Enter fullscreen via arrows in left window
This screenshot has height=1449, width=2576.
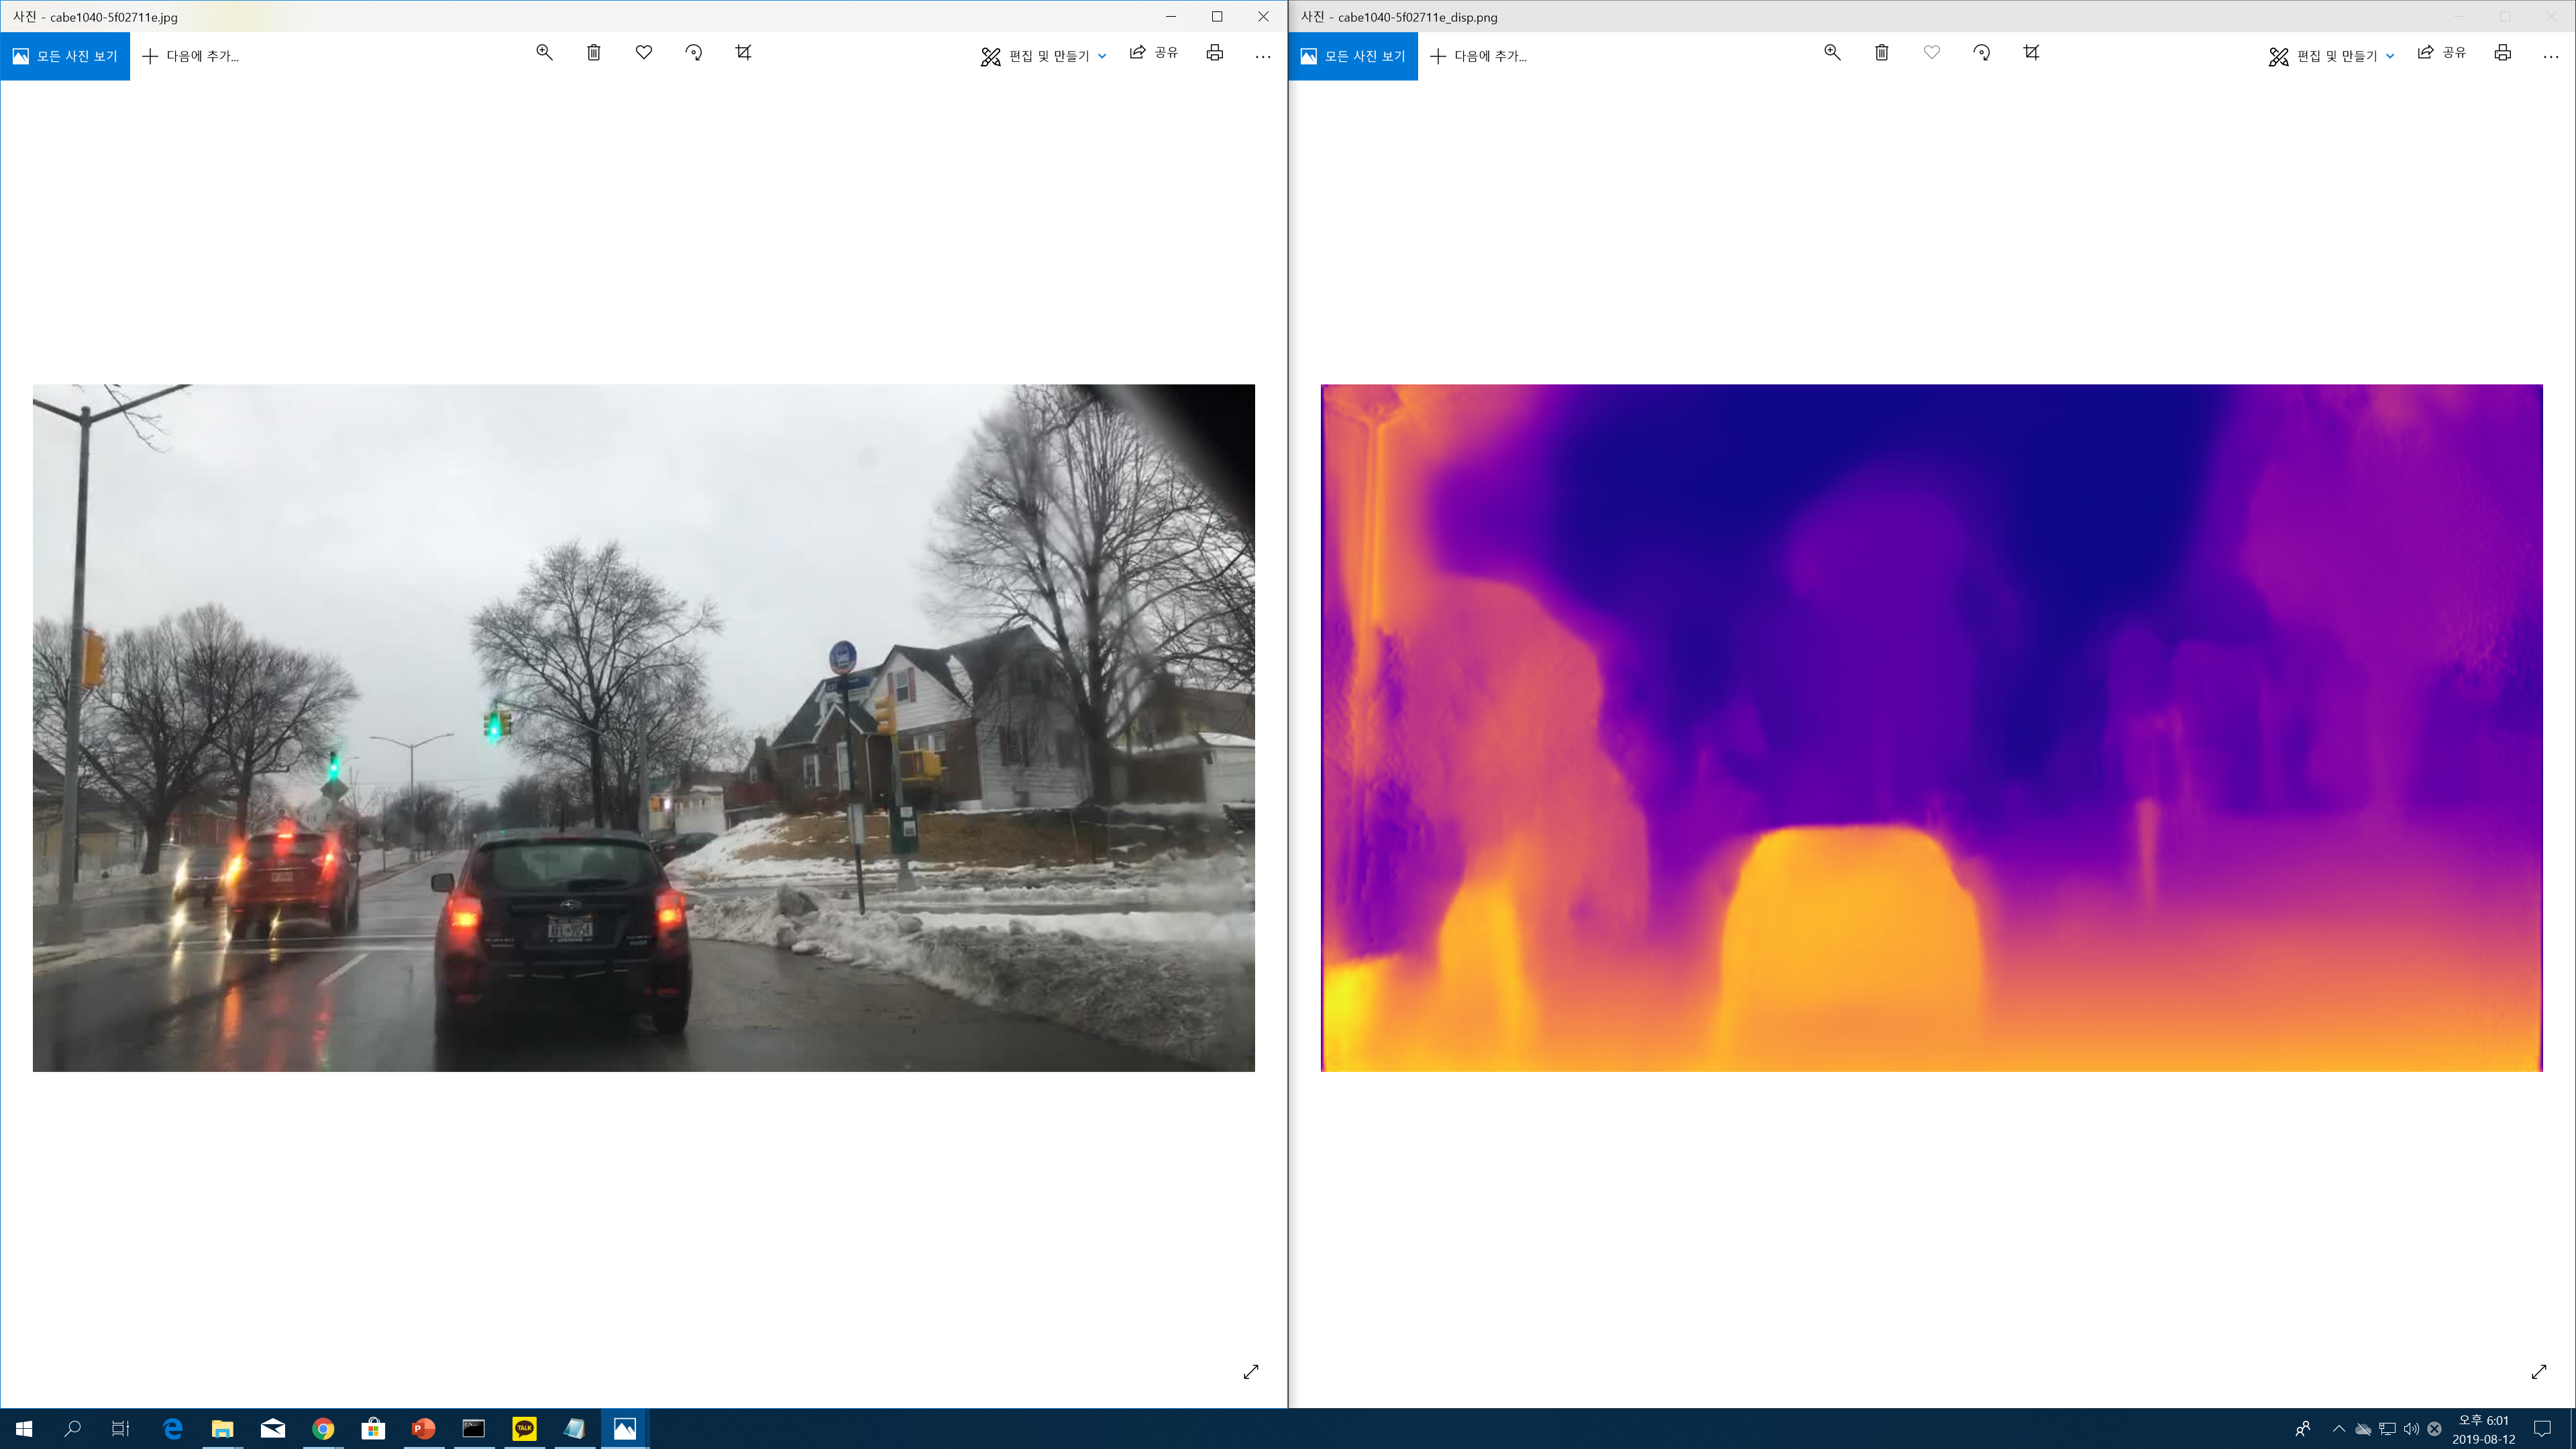pyautogui.click(x=1250, y=1372)
